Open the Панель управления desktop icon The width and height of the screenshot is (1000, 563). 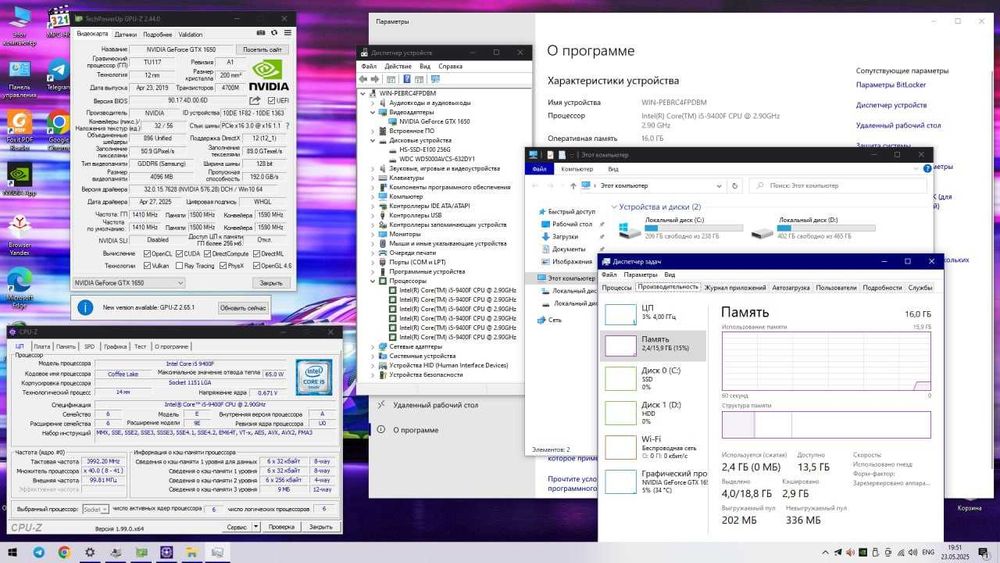click(x=19, y=80)
